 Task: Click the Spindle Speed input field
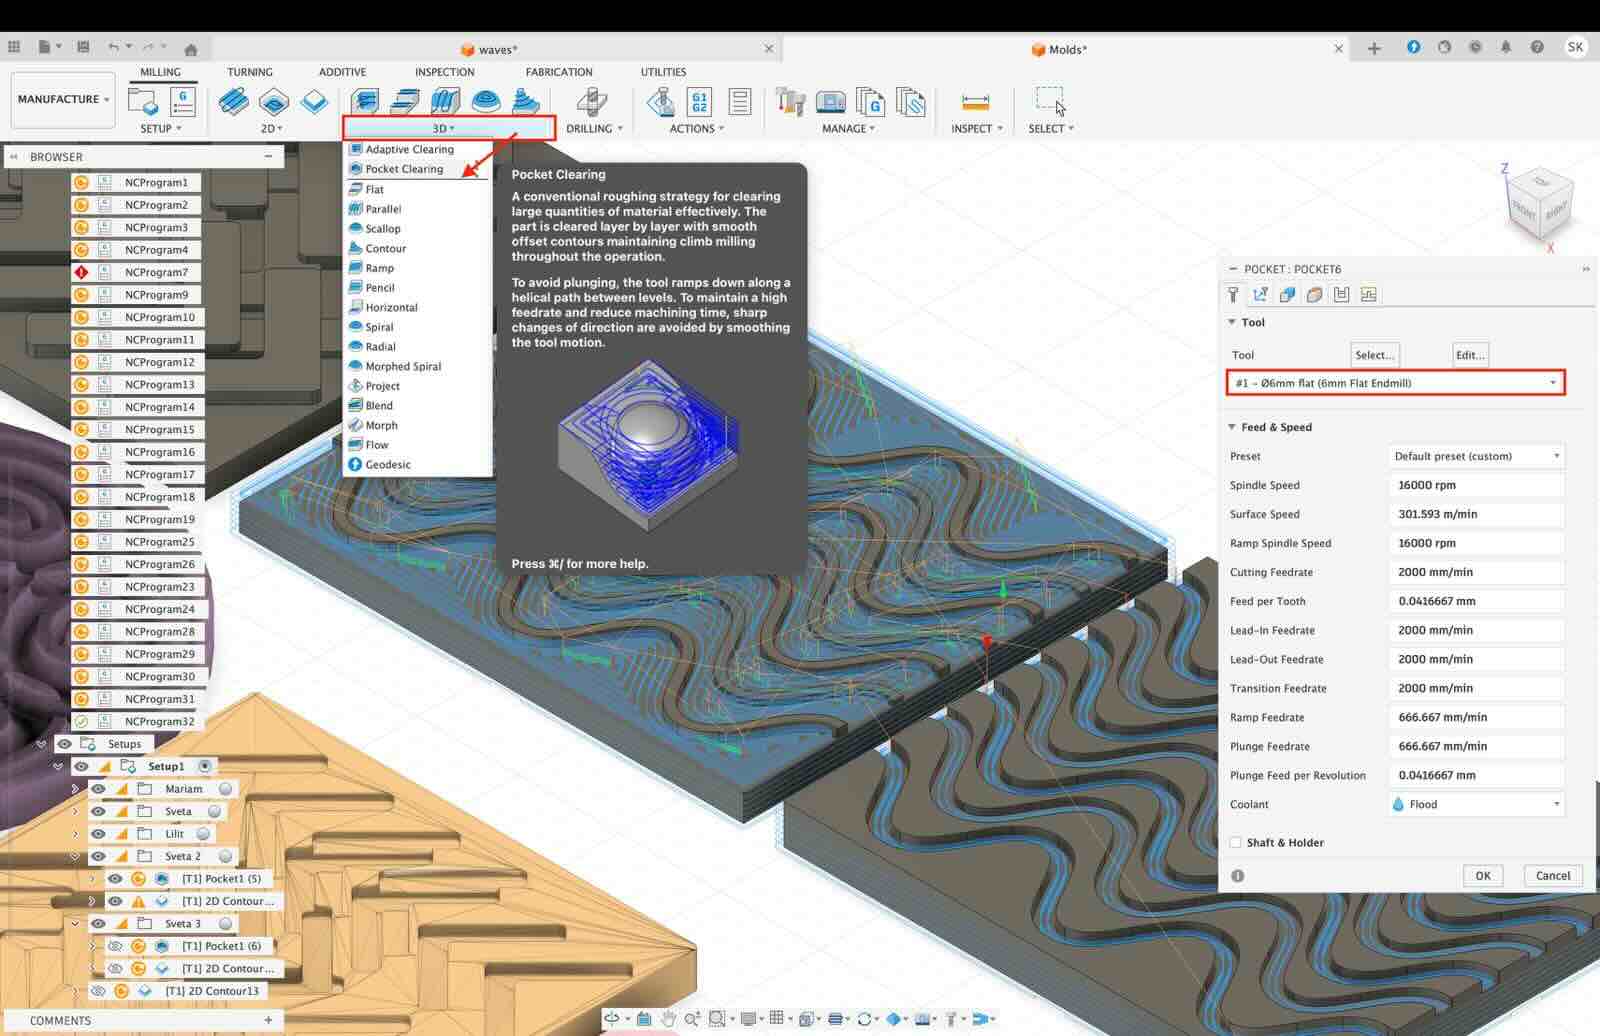pyautogui.click(x=1475, y=485)
